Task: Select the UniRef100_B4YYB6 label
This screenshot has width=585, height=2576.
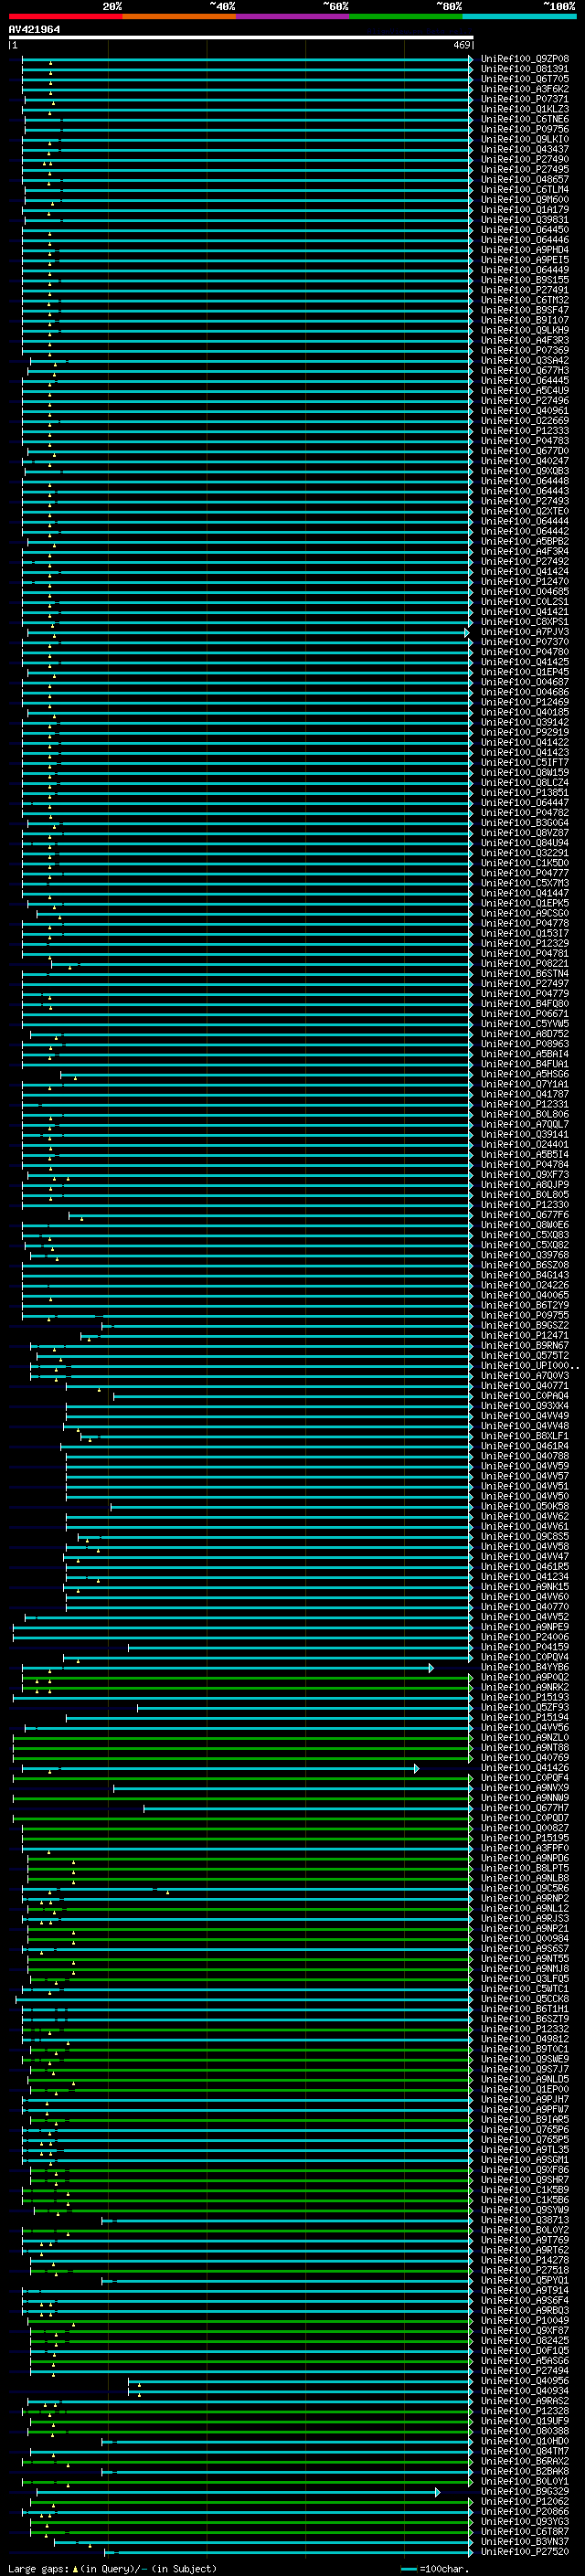Action: pyautogui.click(x=524, y=1667)
